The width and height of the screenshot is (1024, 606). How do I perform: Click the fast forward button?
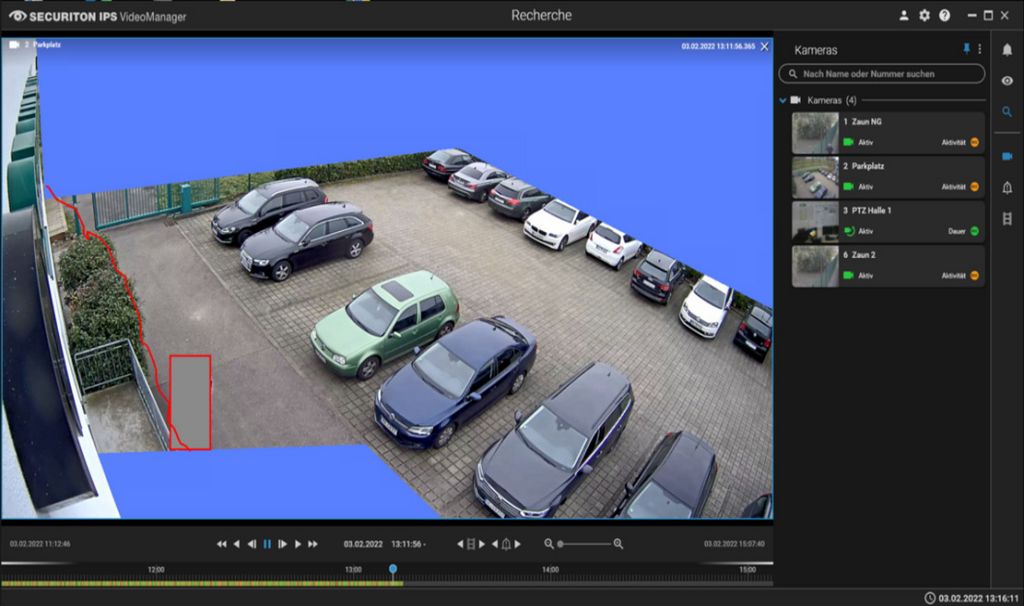pos(313,544)
